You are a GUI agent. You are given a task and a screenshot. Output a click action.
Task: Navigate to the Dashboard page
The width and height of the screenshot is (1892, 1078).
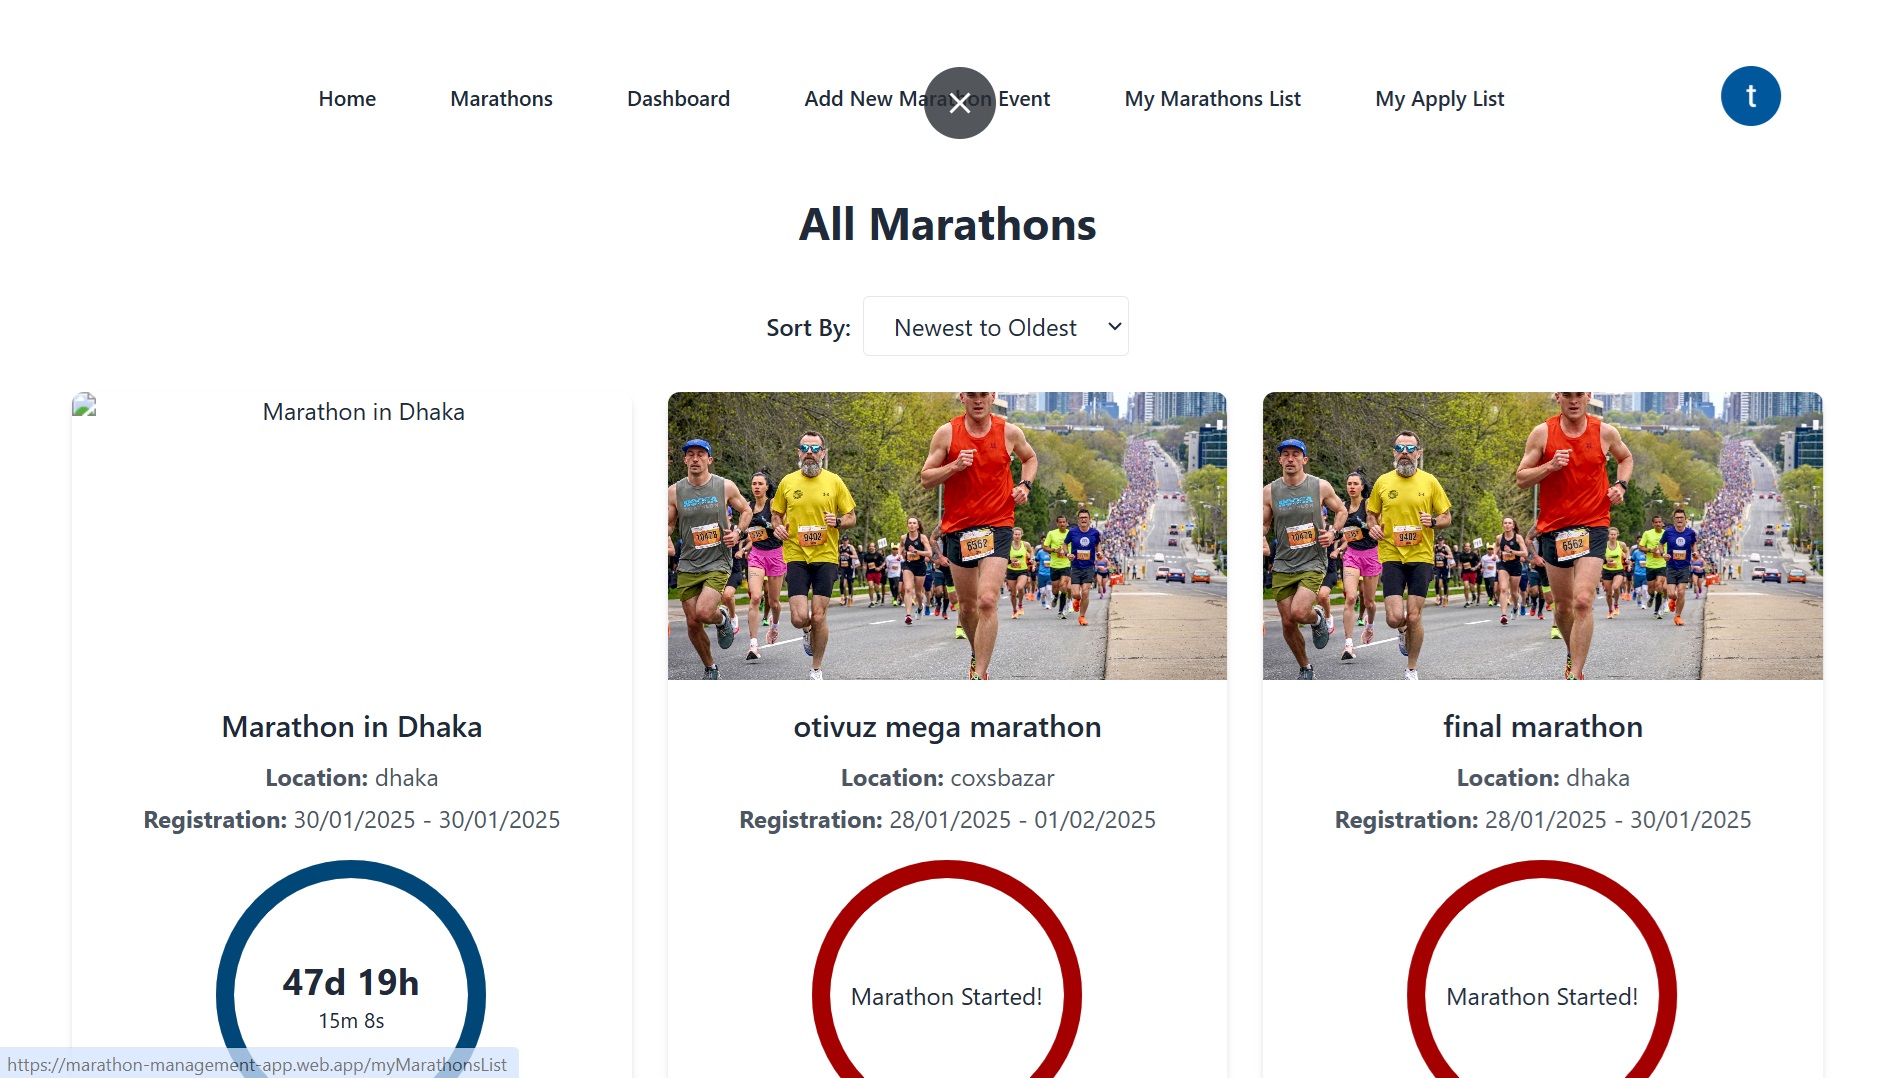678,99
